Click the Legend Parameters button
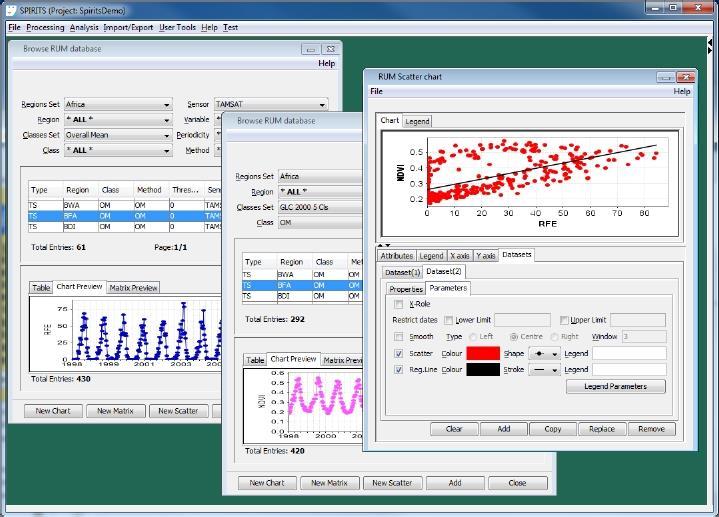The image size is (719, 517). (615, 387)
